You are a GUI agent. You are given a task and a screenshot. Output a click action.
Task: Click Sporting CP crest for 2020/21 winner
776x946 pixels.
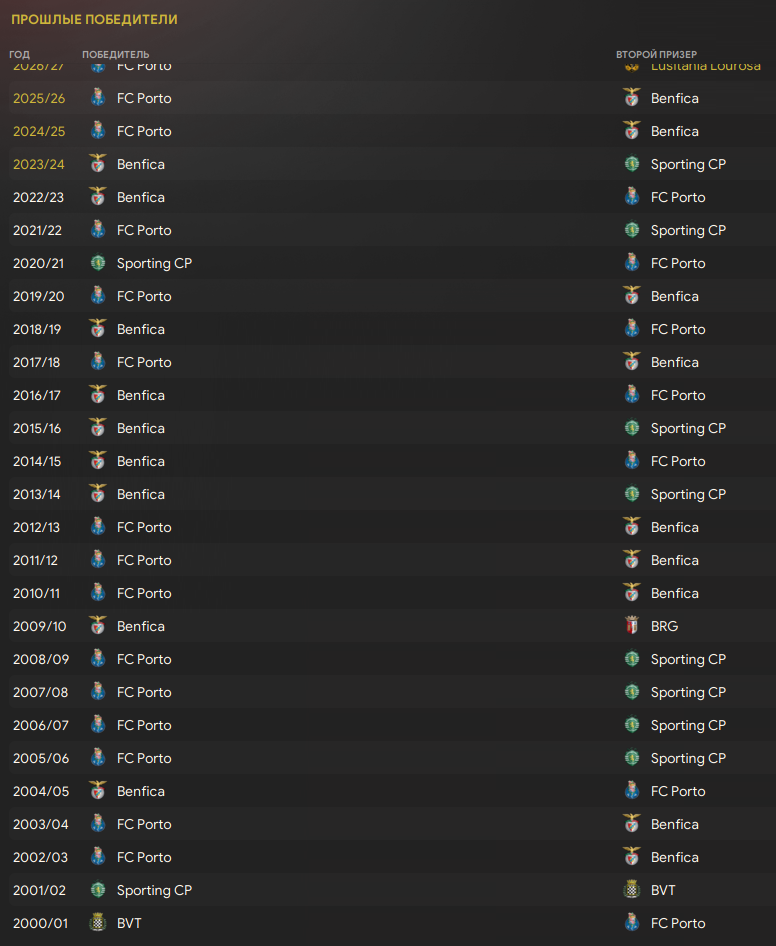[x=98, y=263]
